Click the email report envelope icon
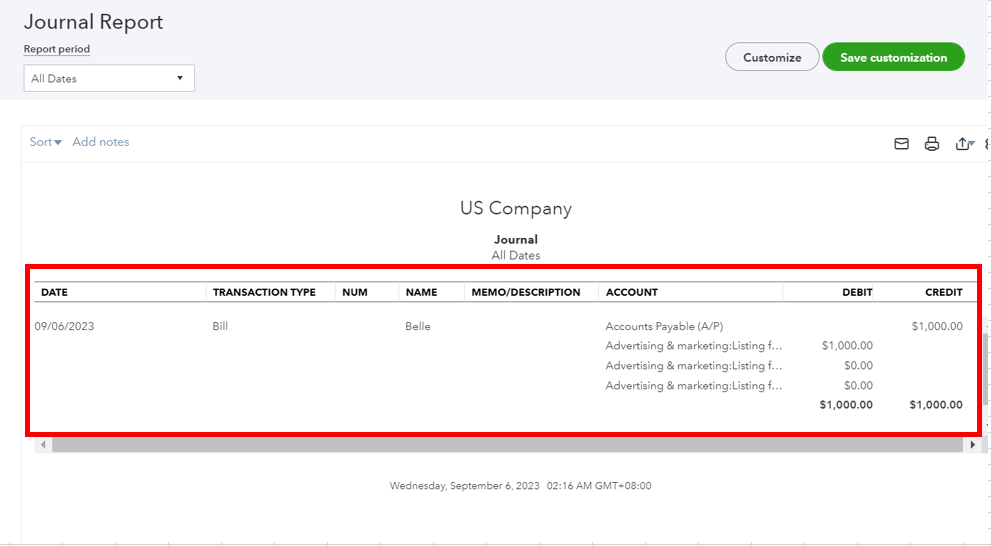The width and height of the screenshot is (991, 546). point(901,144)
